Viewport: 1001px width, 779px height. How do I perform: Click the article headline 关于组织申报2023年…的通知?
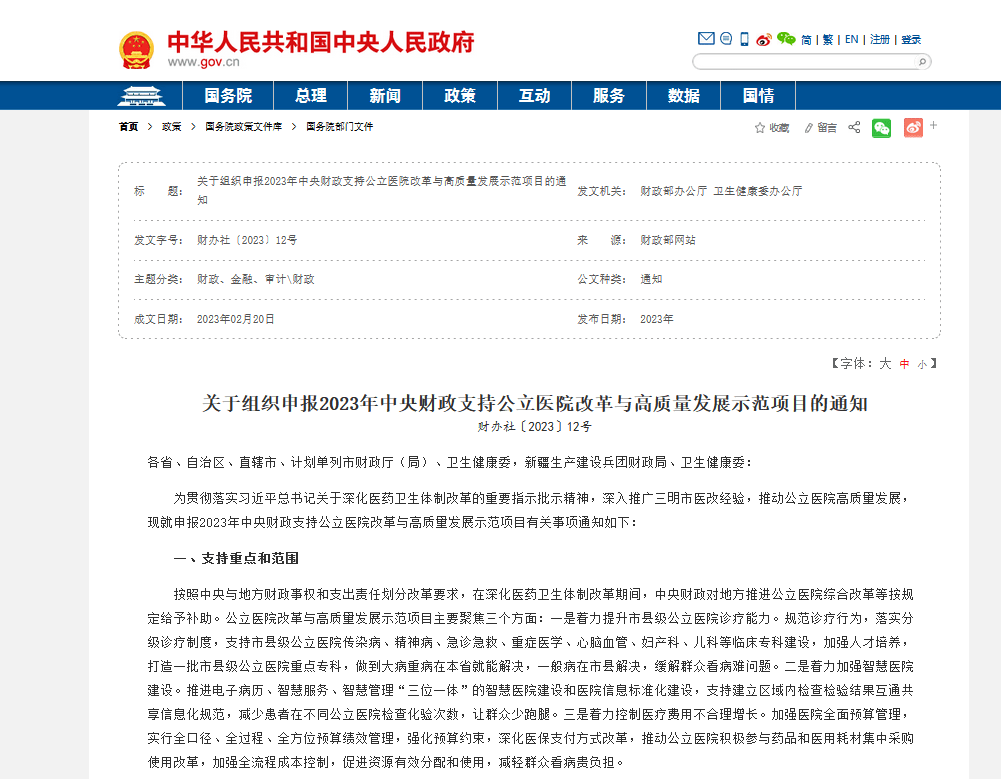coord(534,403)
